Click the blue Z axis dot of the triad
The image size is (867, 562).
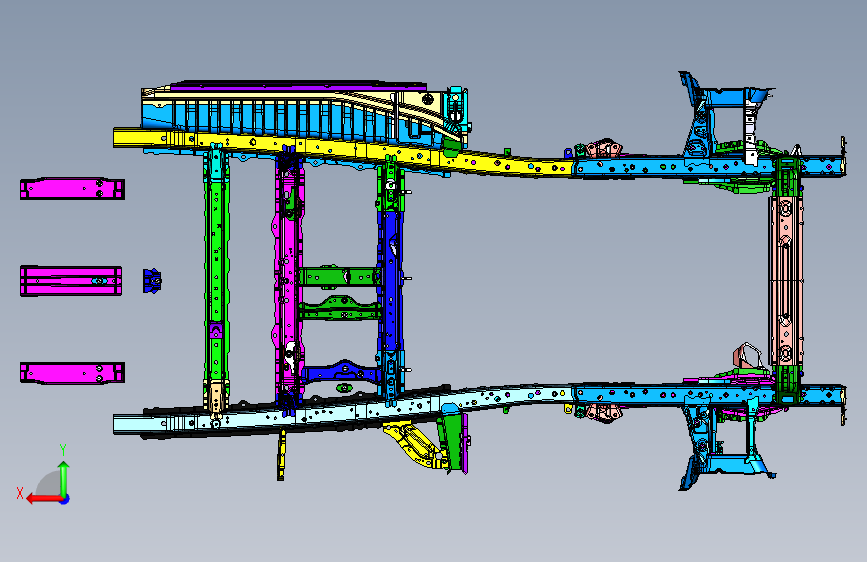(x=65, y=499)
